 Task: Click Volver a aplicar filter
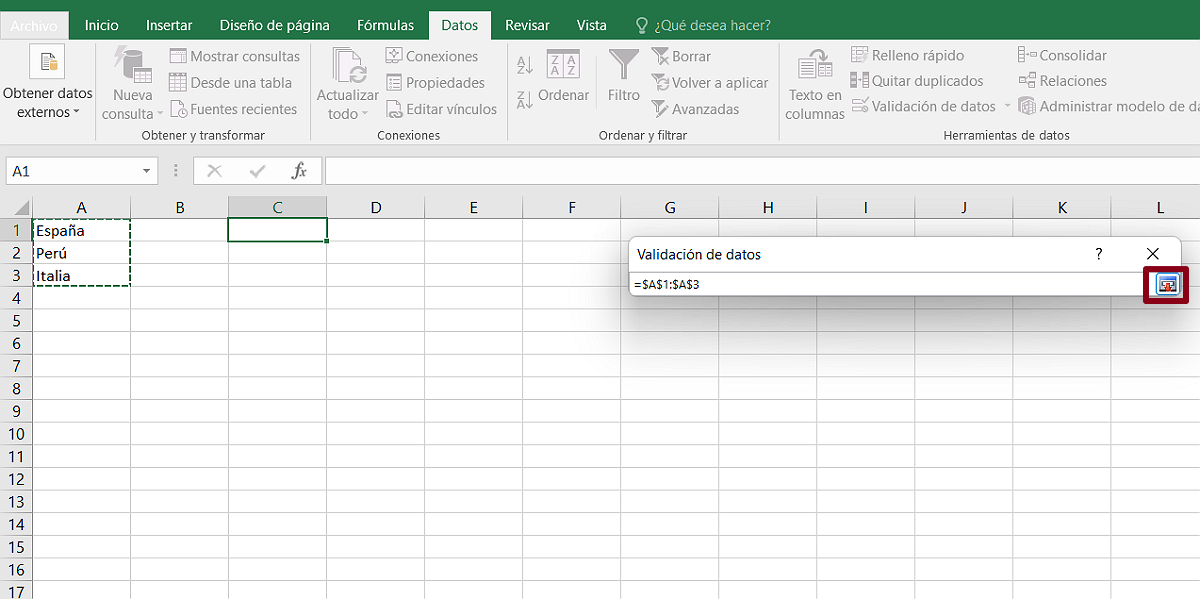click(709, 83)
